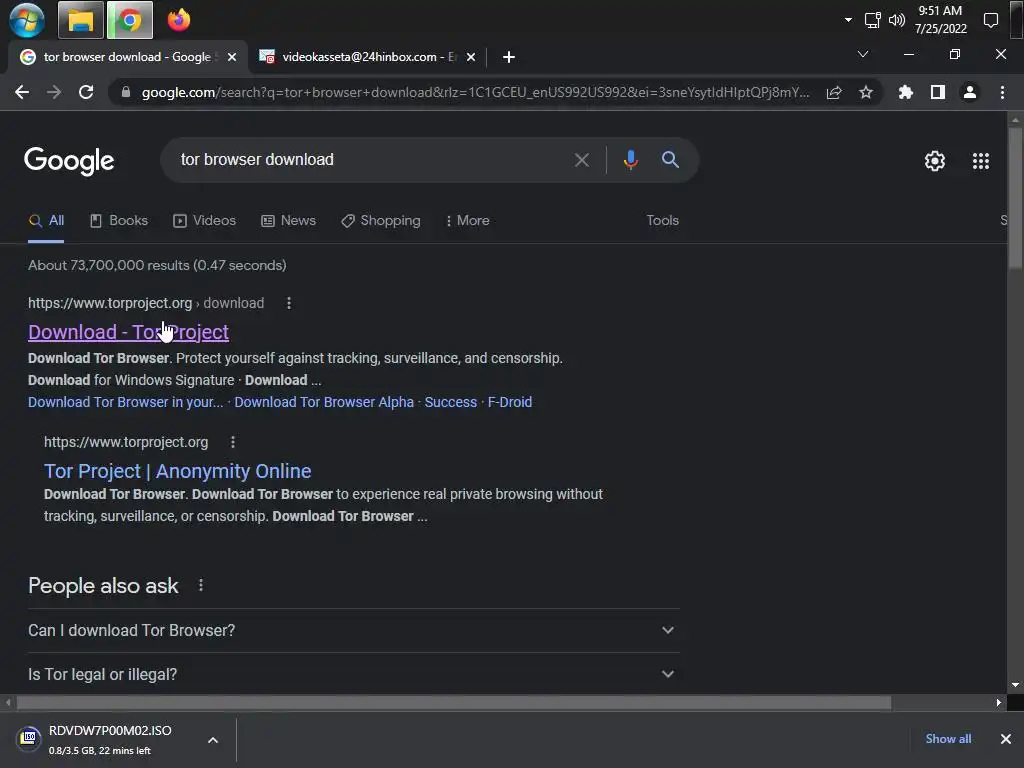Toggle the Chrome side panel
1024x768 pixels.
coord(938,92)
